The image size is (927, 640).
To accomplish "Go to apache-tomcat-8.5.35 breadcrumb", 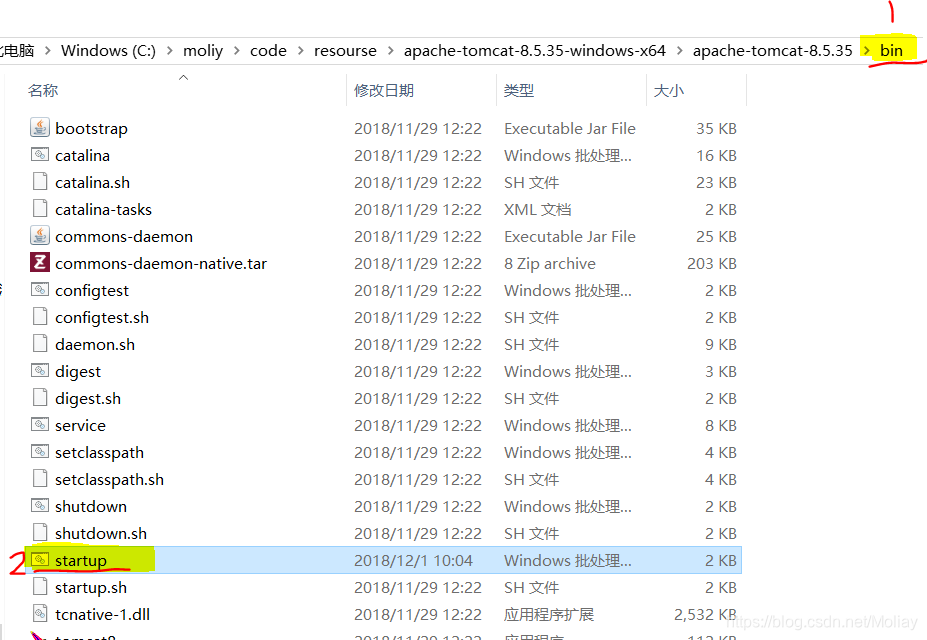I will click(x=772, y=51).
